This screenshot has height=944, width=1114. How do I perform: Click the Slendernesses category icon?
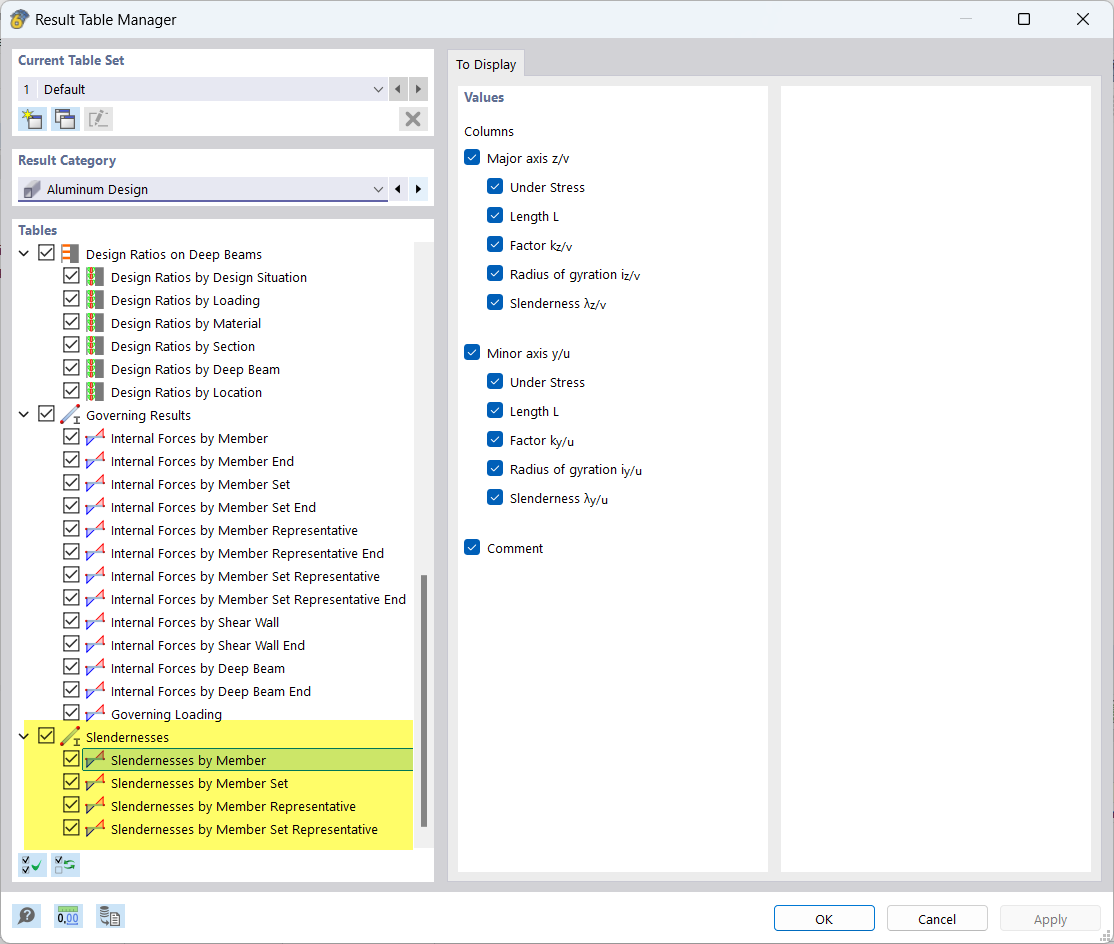[x=70, y=737]
